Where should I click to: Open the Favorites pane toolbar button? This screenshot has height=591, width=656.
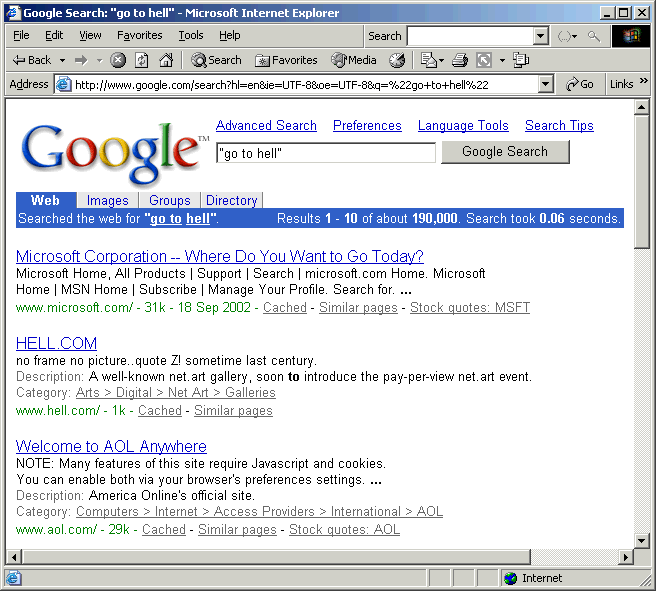tap(286, 60)
